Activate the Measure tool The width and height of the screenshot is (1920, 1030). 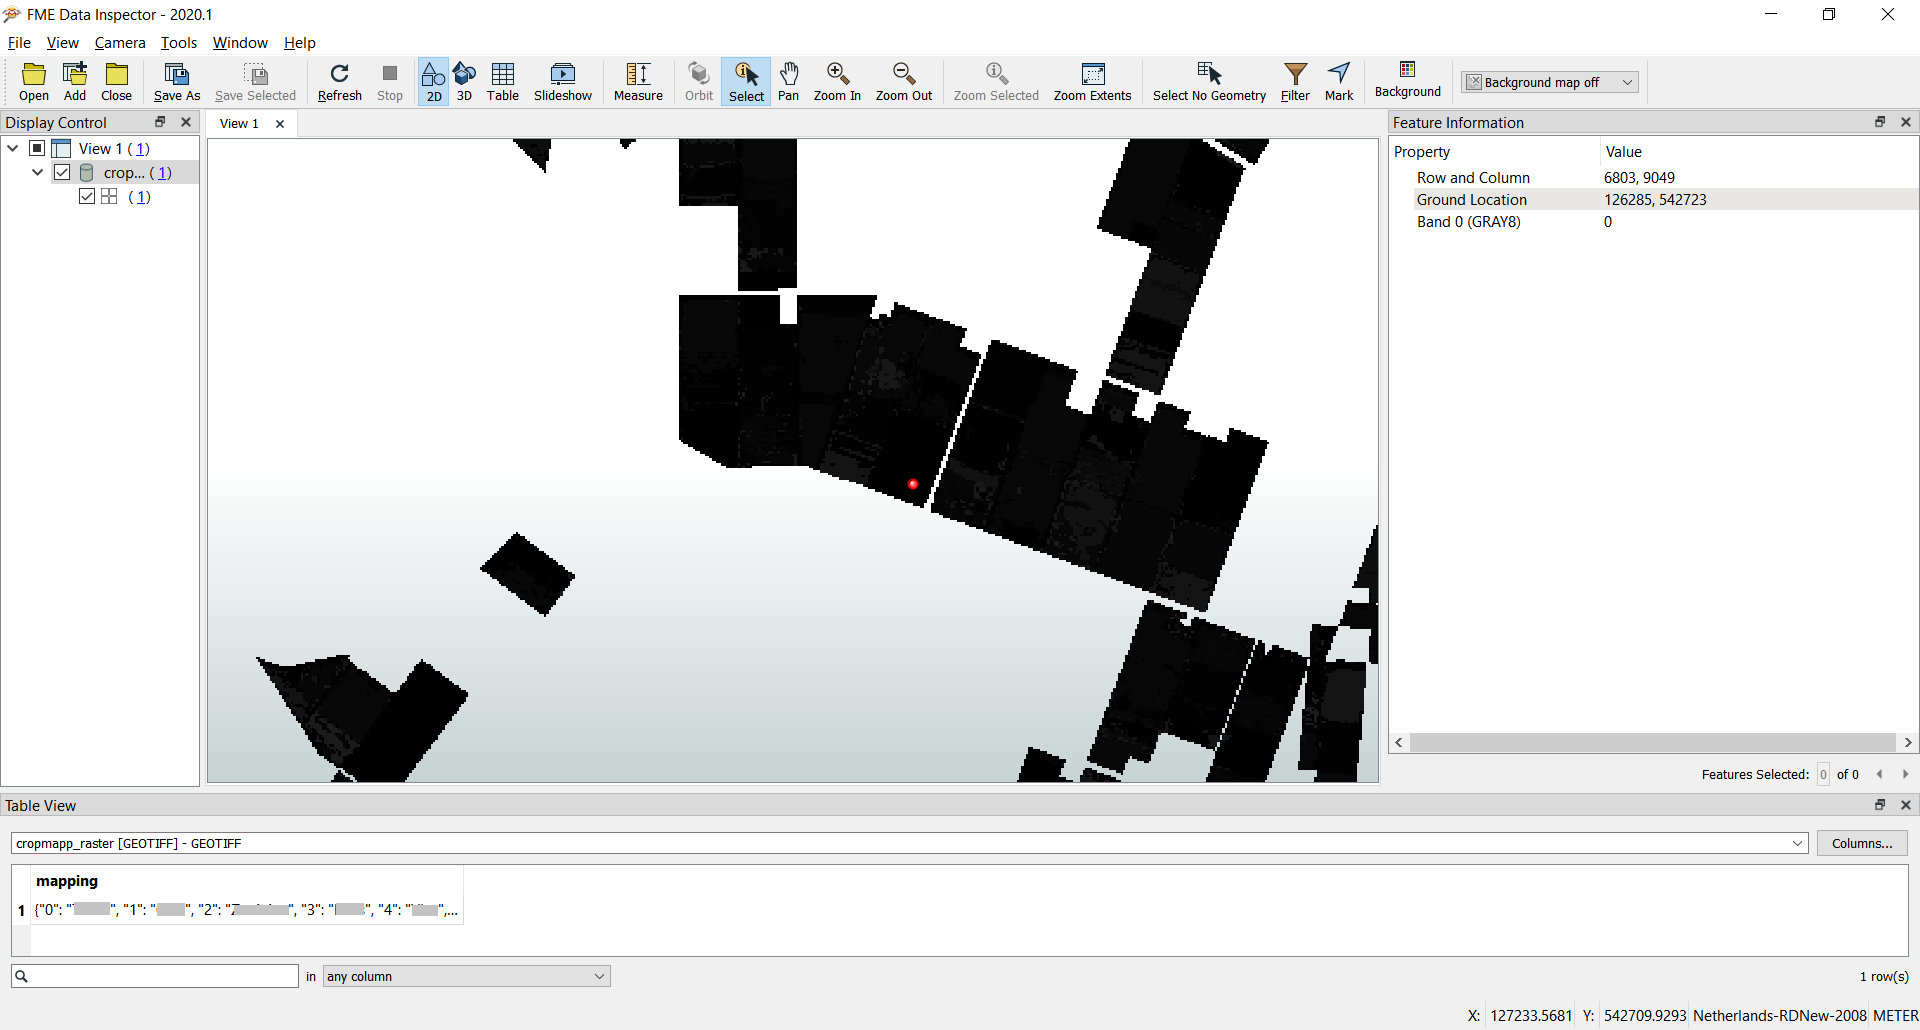(638, 82)
